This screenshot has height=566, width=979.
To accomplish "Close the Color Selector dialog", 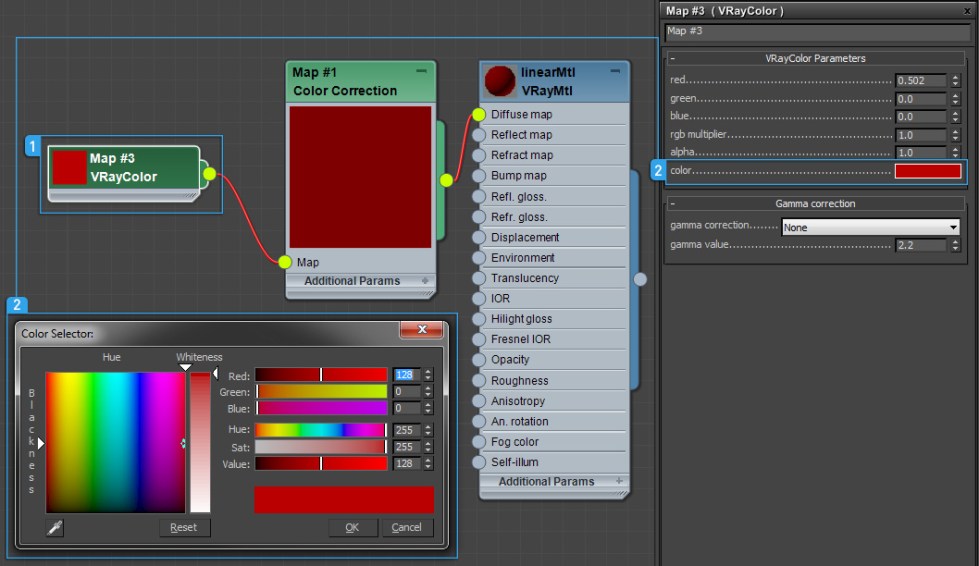I will [422, 329].
